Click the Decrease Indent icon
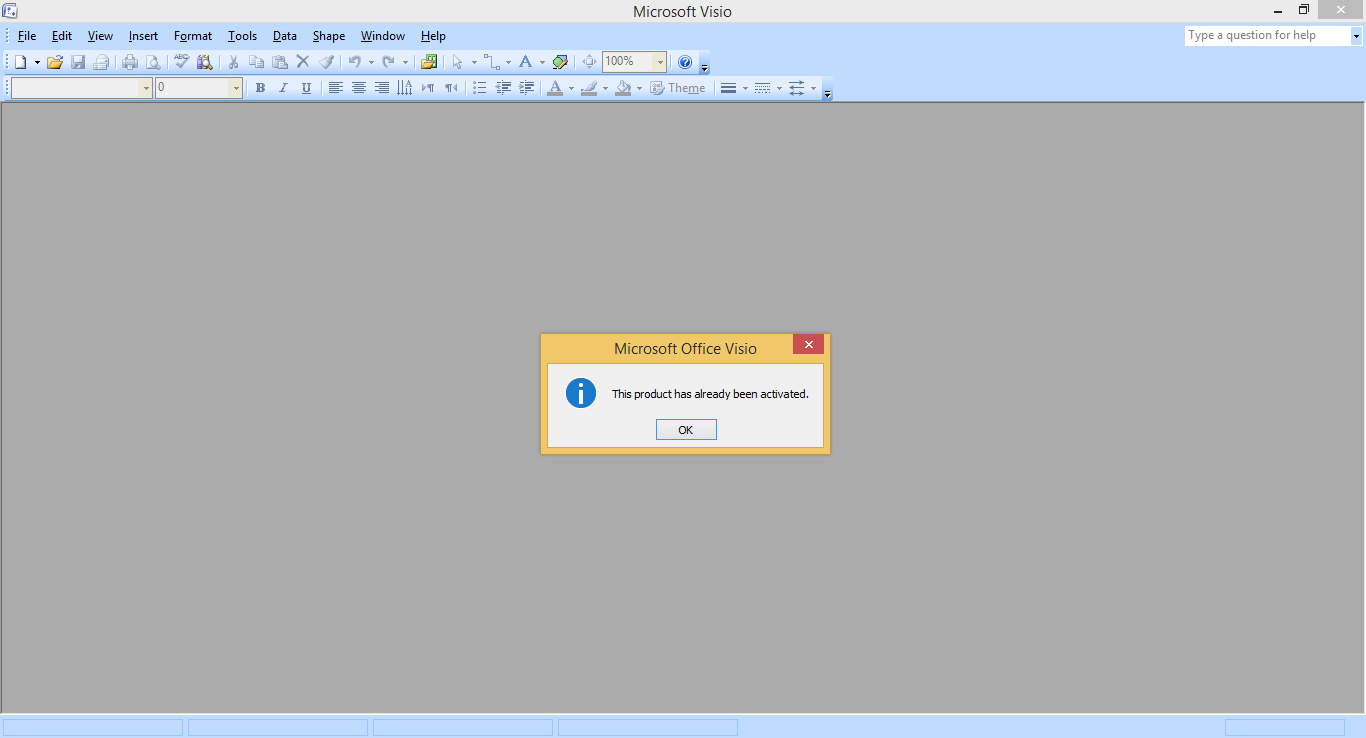Image resolution: width=1366 pixels, height=738 pixels. coord(503,88)
